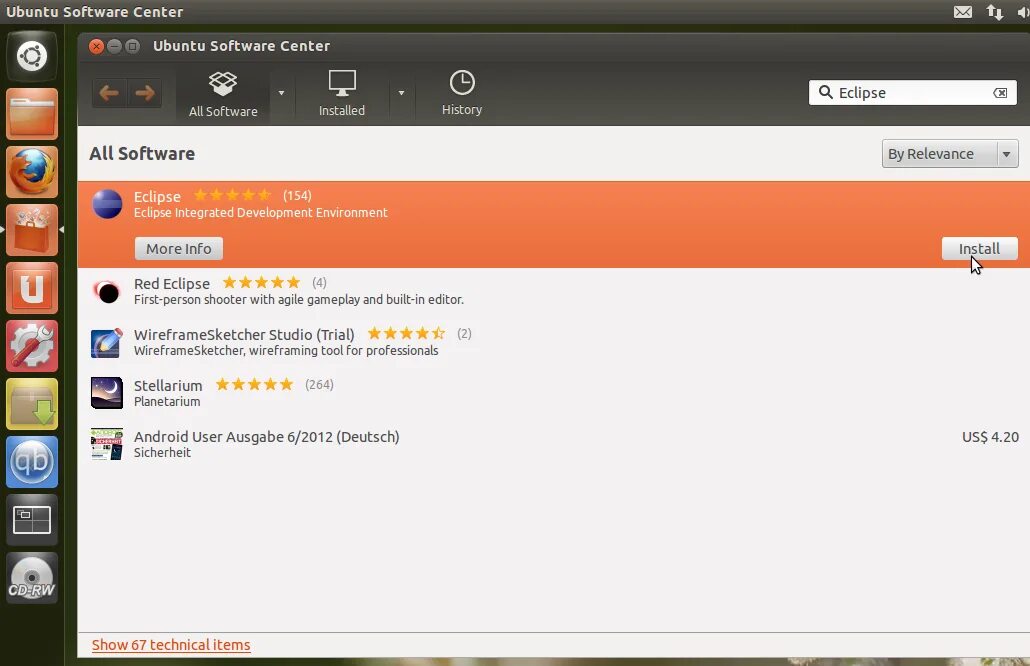Select the Red Eclipse result

[x=553, y=291]
